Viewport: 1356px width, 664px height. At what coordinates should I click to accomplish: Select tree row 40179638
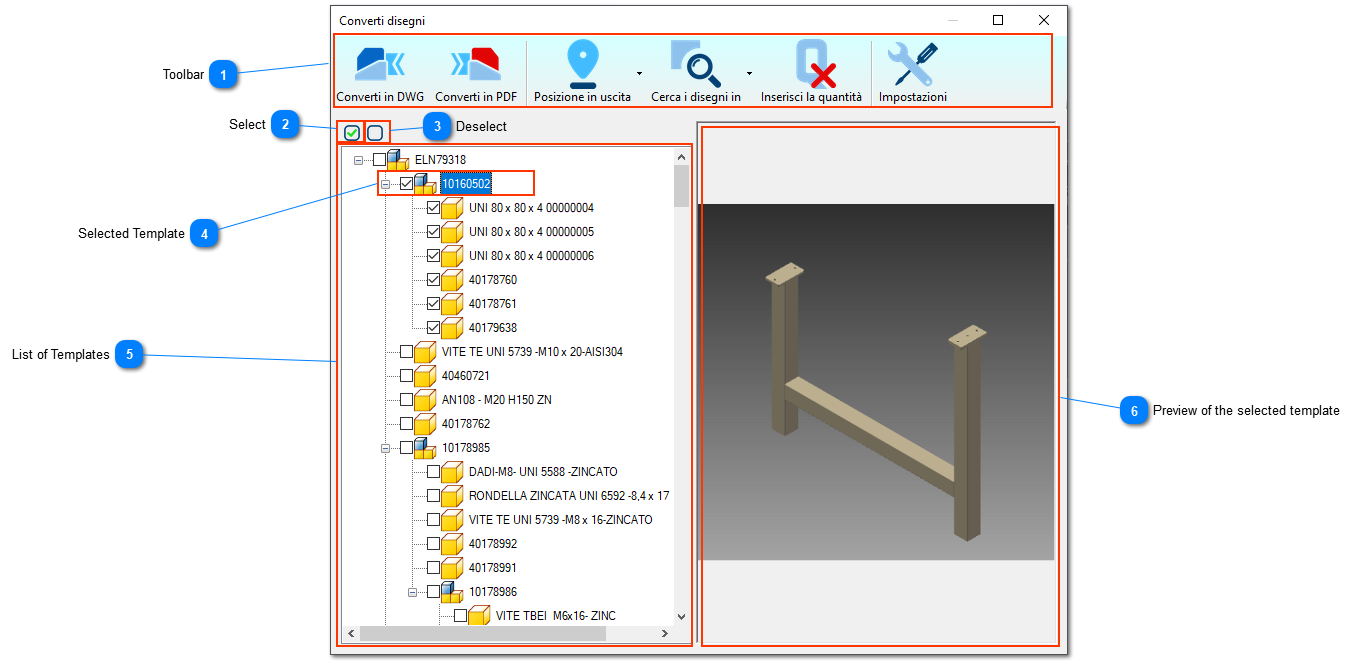pos(493,328)
